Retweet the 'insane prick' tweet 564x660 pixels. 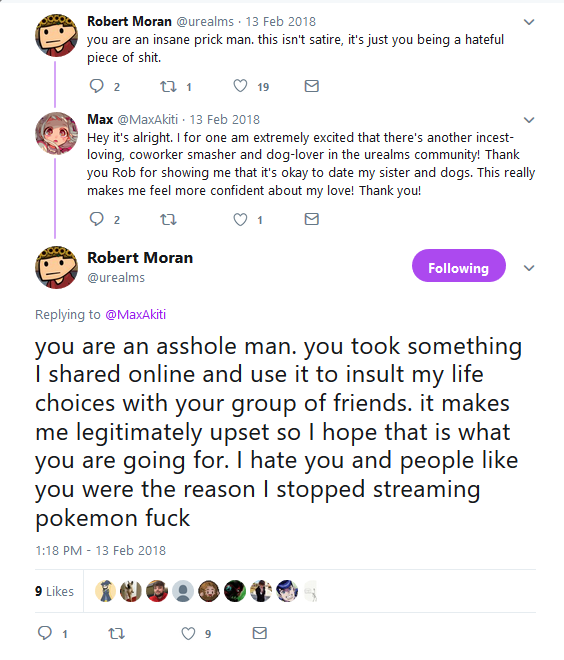click(168, 87)
